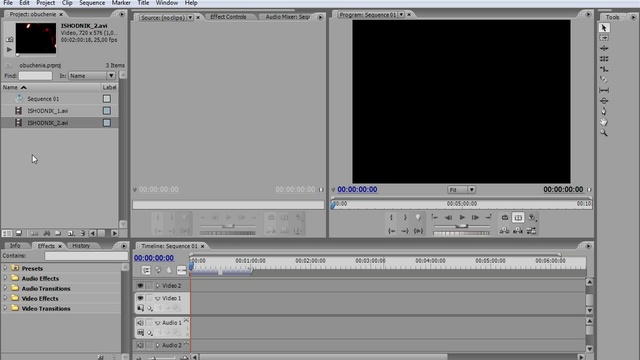Toggle Video 1 track visibility eye
Viewport: 640px width, 360px height.
click(x=140, y=298)
